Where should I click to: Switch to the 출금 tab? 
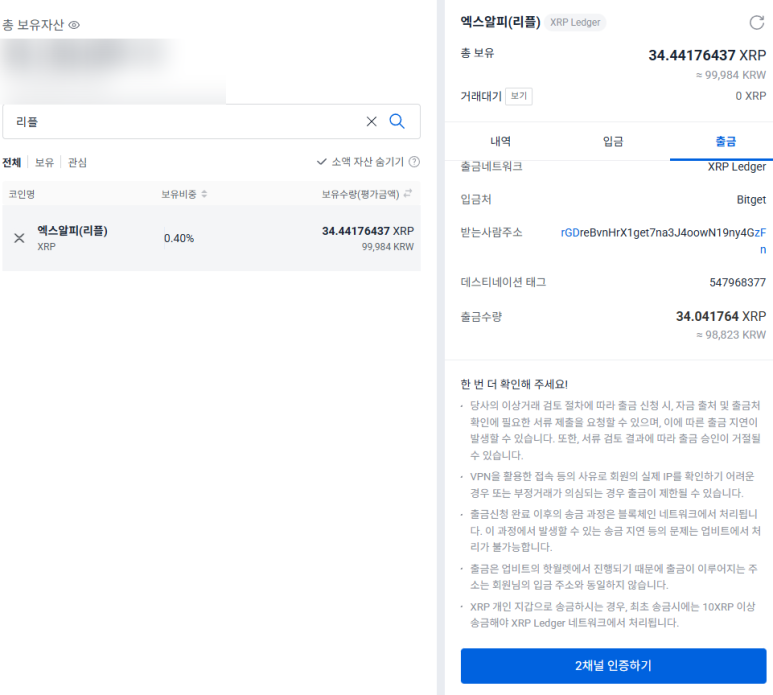pyautogui.click(x=726, y=141)
